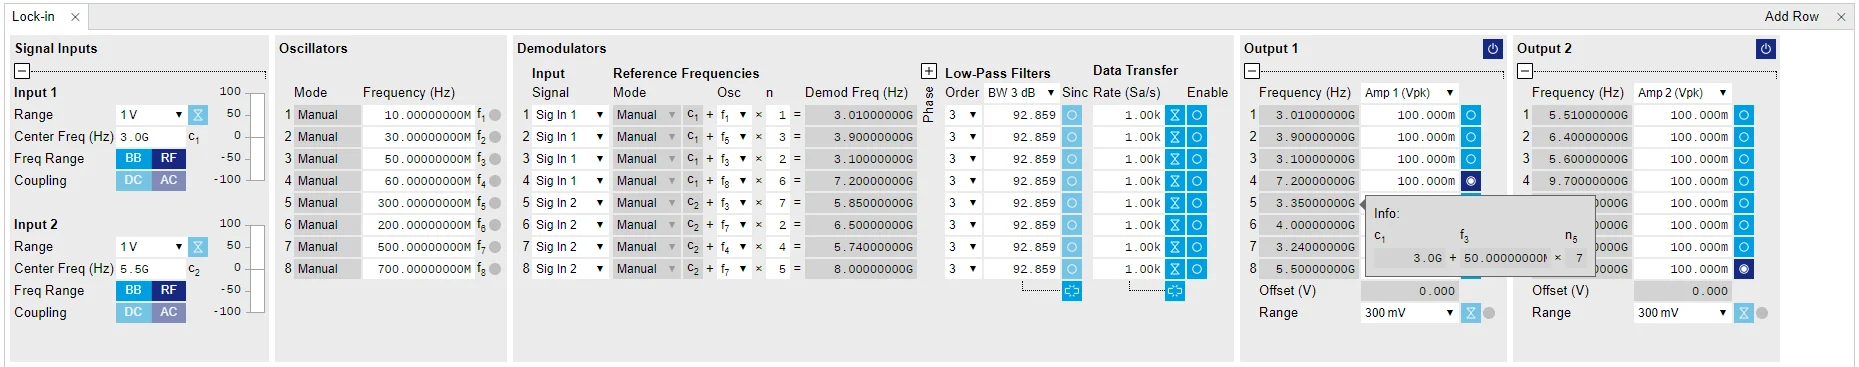This screenshot has width=1859, height=367.
Task: Click Output 2 range status indicator dot
Action: 1762,313
